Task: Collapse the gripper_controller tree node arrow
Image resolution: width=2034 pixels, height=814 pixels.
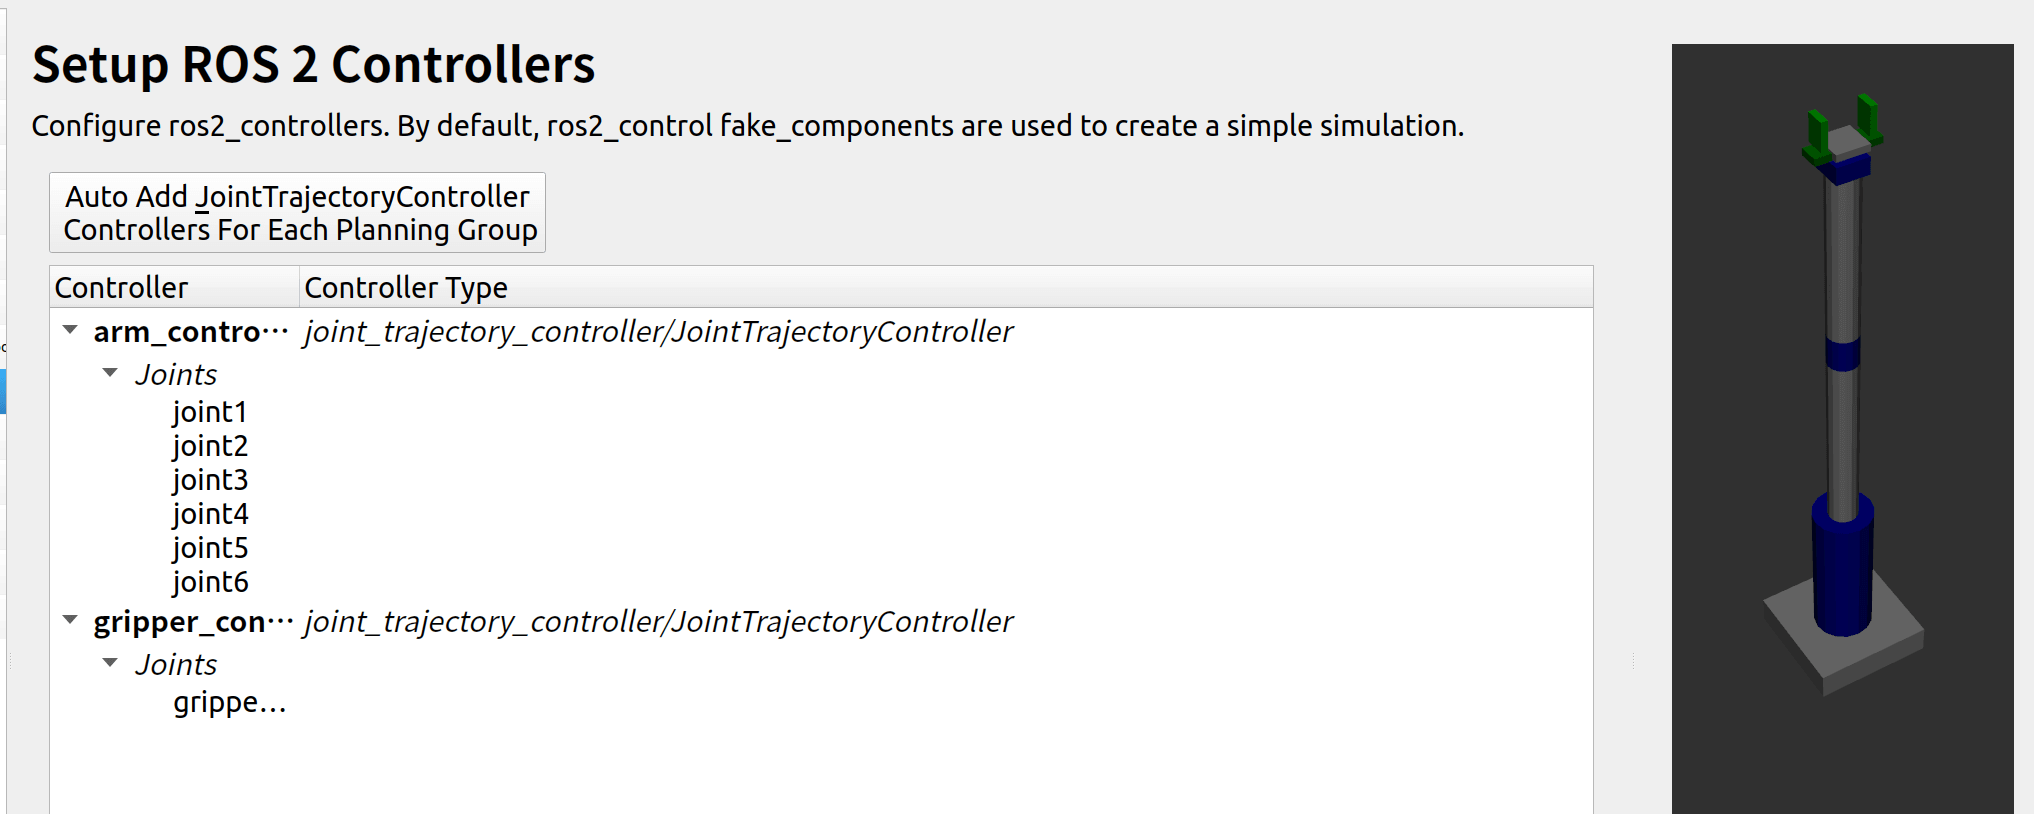Action: [70, 620]
